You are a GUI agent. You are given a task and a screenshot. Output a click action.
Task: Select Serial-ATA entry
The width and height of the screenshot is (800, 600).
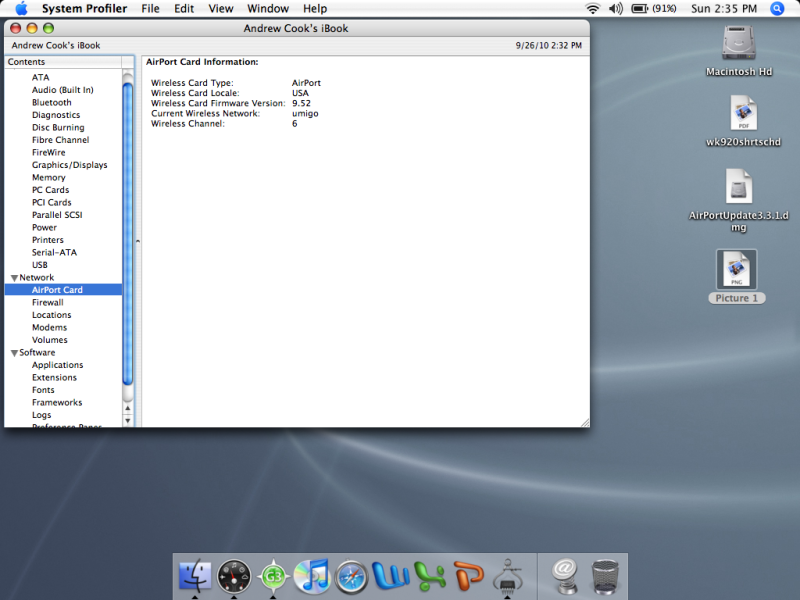pyautogui.click(x=55, y=253)
